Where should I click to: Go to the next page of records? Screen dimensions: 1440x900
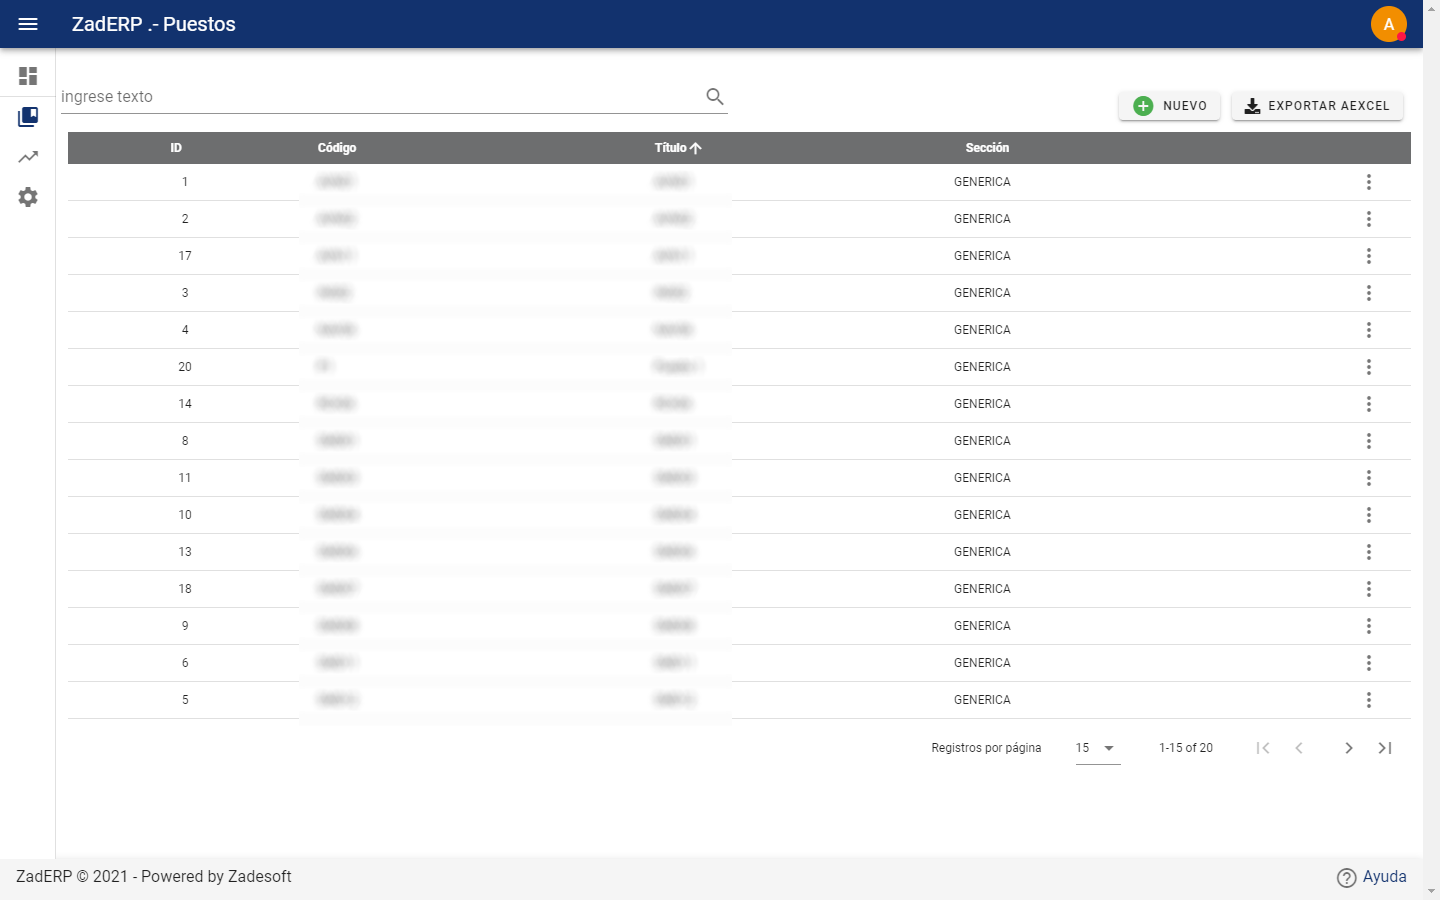1349,748
